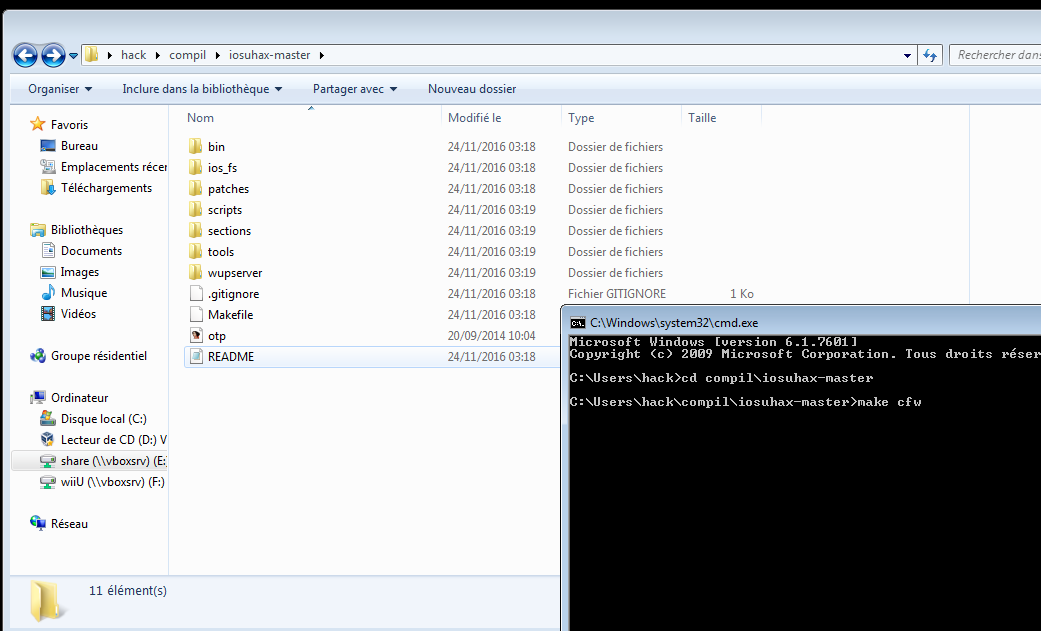
Task: Click '24/11/2016 03:18' date of bin row
Action: [x=491, y=147]
